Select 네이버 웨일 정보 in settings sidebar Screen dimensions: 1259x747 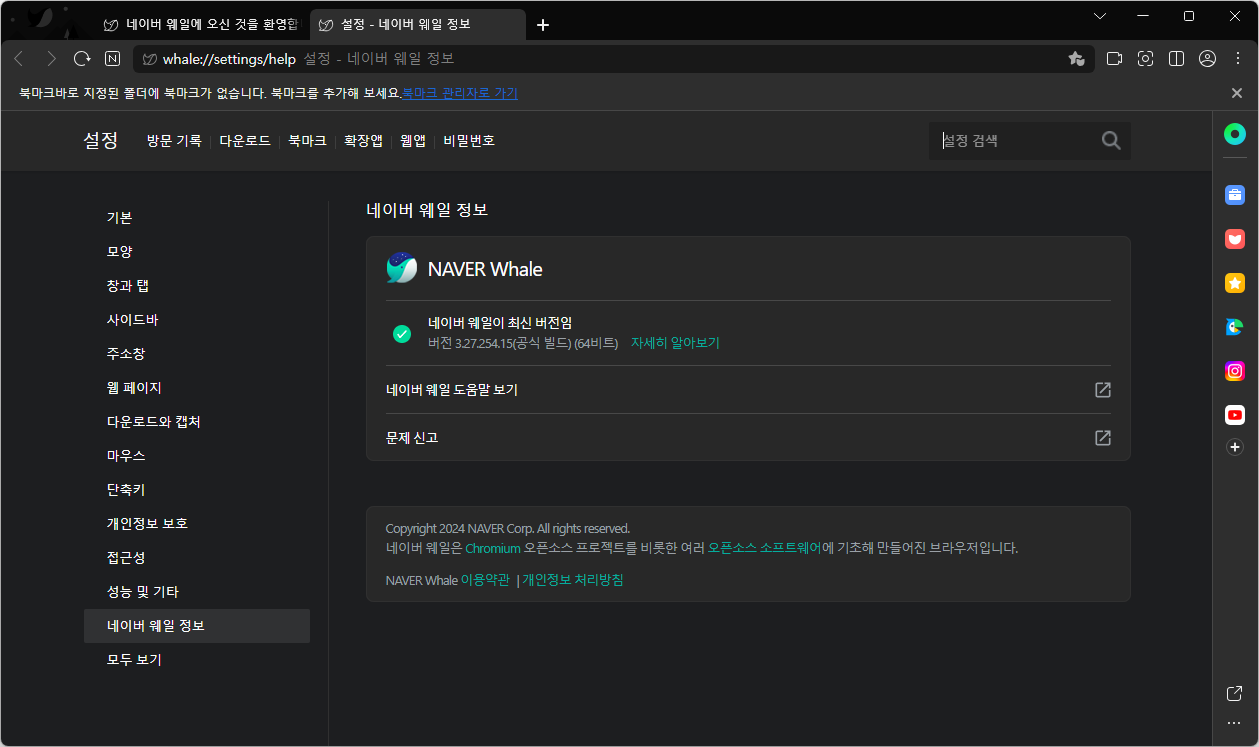click(197, 626)
